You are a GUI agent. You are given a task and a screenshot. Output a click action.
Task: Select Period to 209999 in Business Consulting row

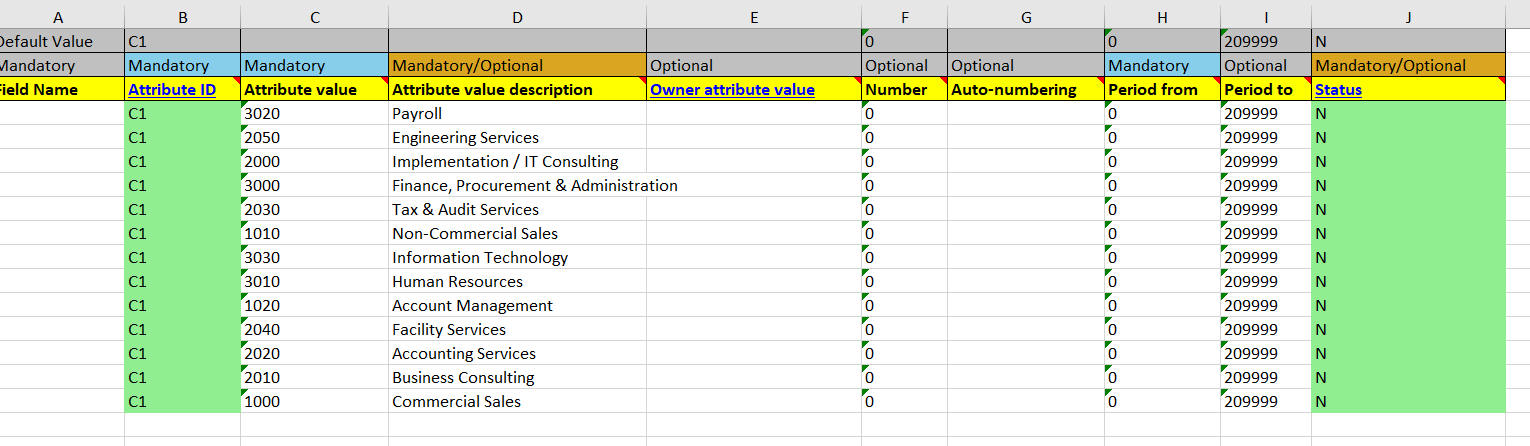(1266, 377)
